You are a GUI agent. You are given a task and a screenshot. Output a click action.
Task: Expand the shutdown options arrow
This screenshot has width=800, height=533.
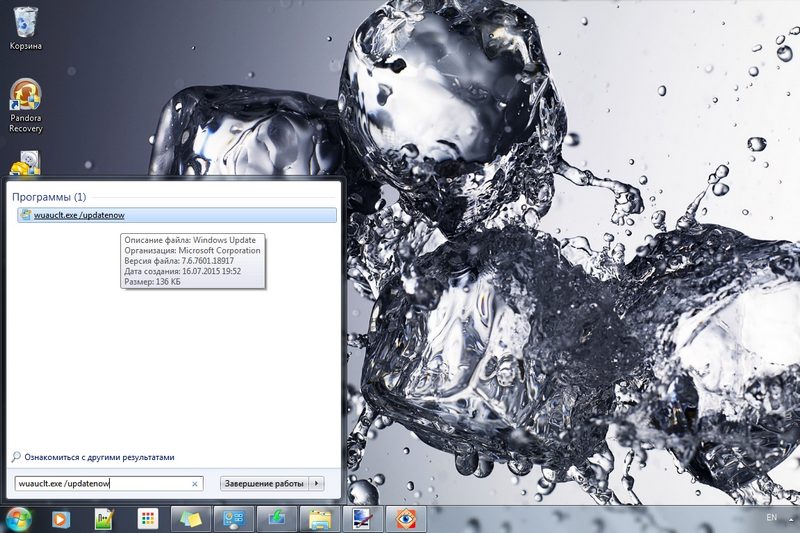click(x=317, y=483)
